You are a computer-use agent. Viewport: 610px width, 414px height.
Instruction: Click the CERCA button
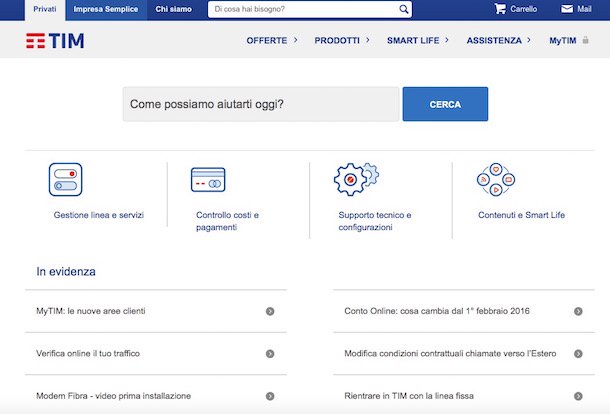coord(445,104)
